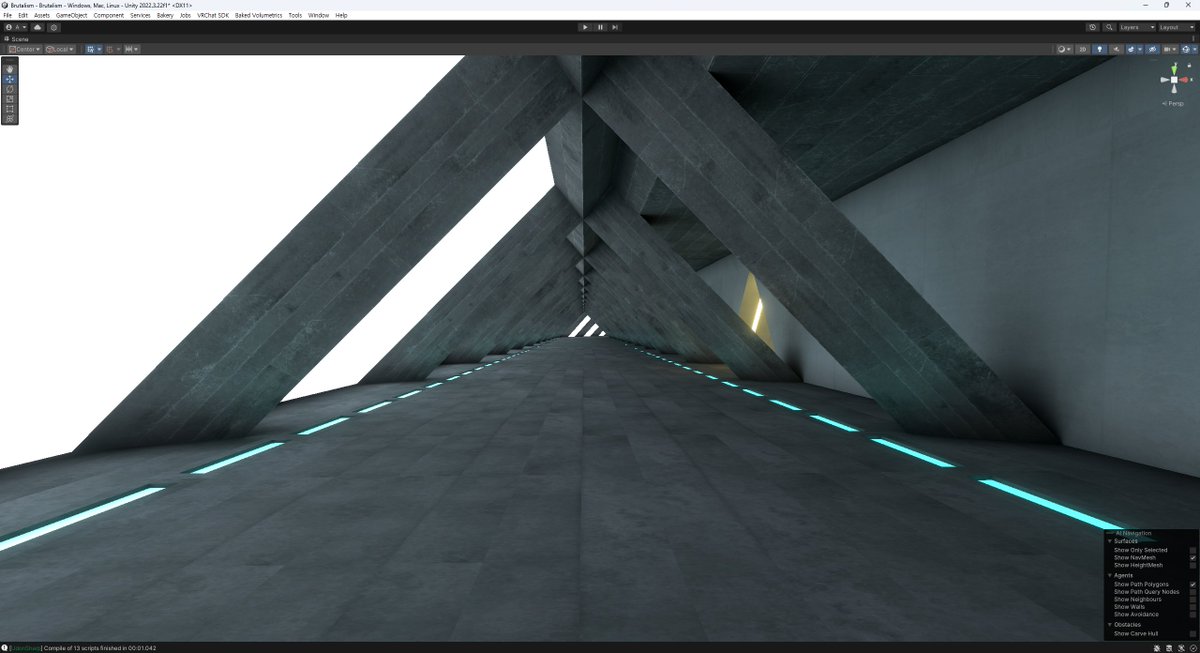Open the account dropdown
Viewport: 1200px width, 653px height.
tap(14, 27)
